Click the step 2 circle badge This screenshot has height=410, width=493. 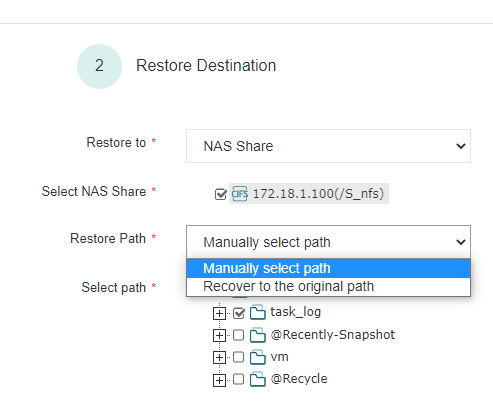99,66
